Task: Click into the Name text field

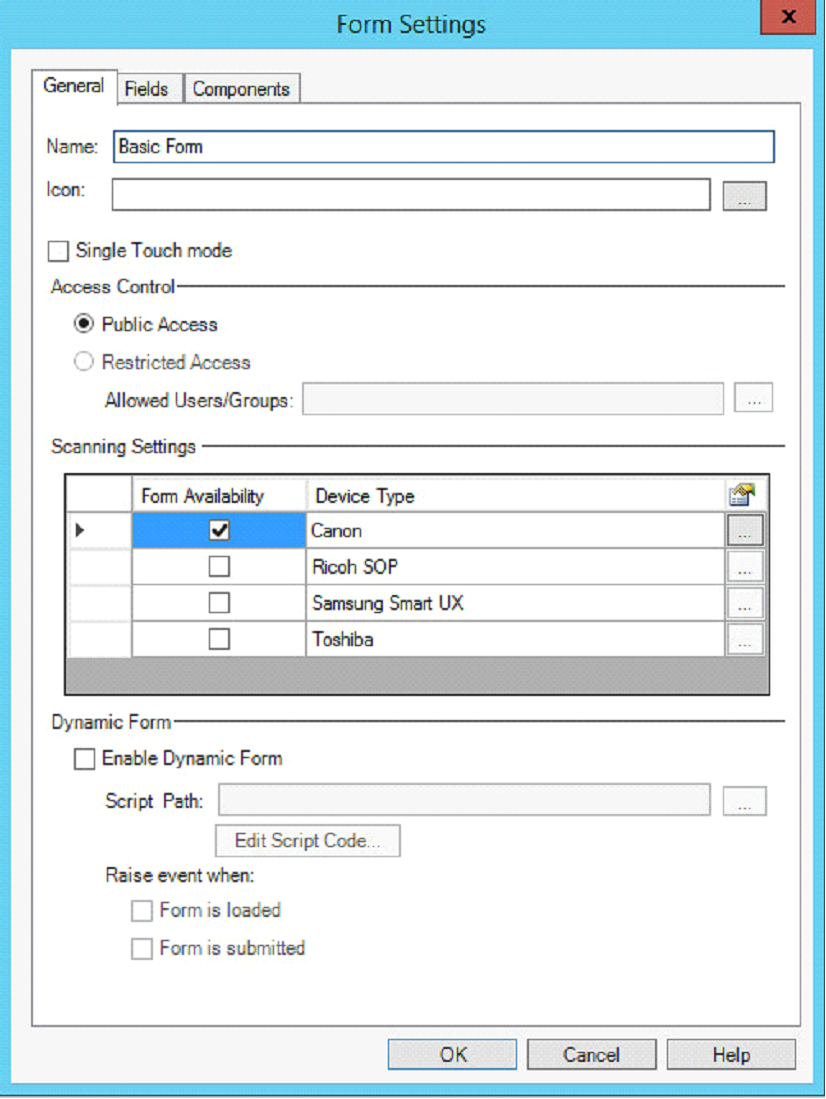Action: coord(443,147)
